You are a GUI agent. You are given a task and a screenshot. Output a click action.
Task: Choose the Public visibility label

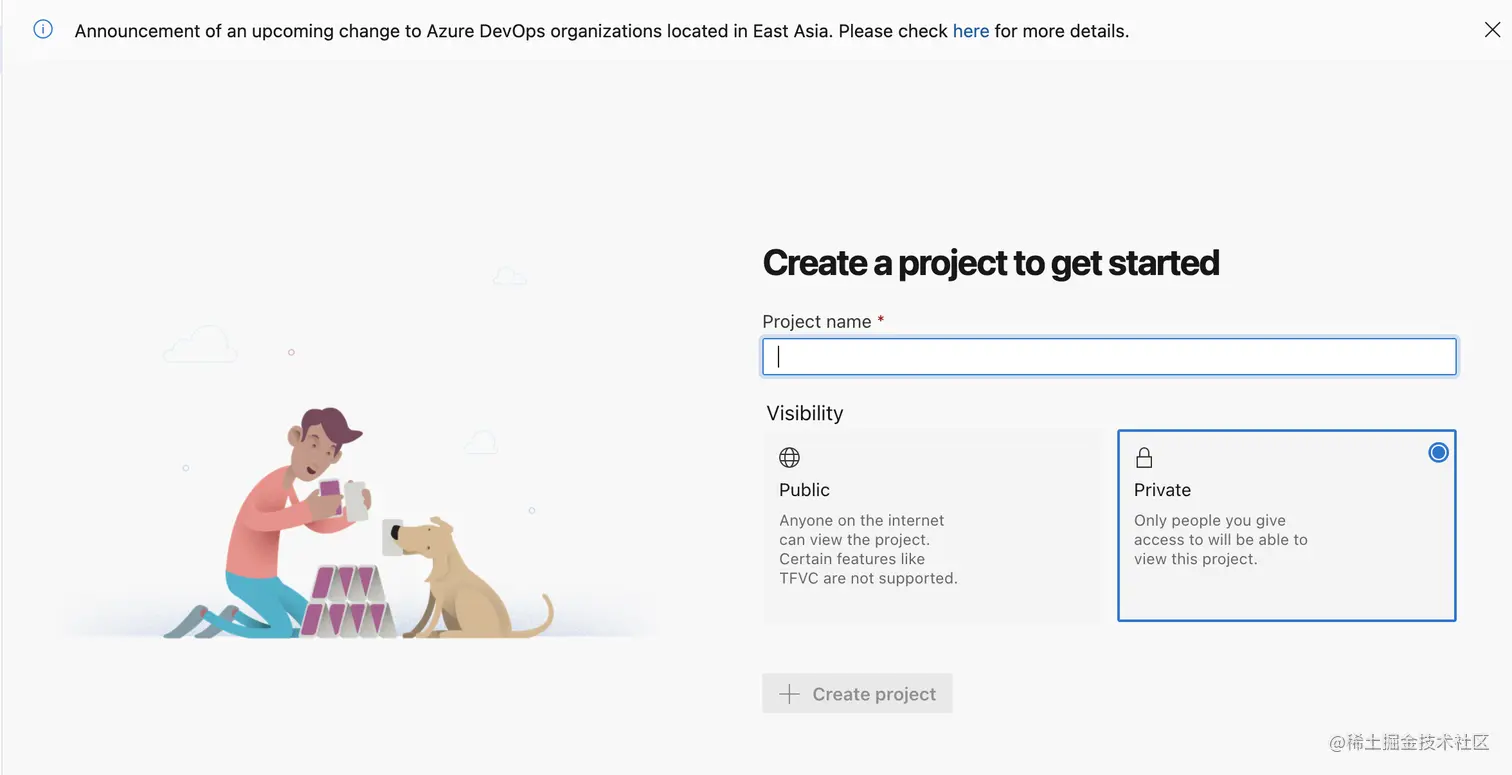[804, 490]
